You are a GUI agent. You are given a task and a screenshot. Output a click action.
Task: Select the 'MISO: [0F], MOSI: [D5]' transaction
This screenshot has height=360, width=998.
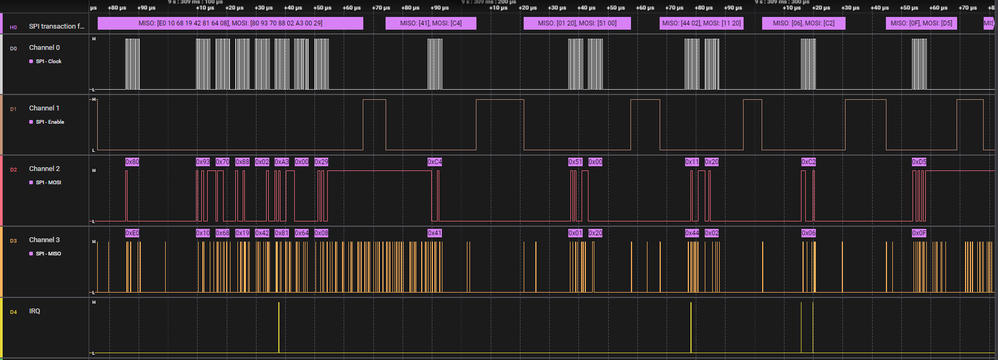click(922, 24)
